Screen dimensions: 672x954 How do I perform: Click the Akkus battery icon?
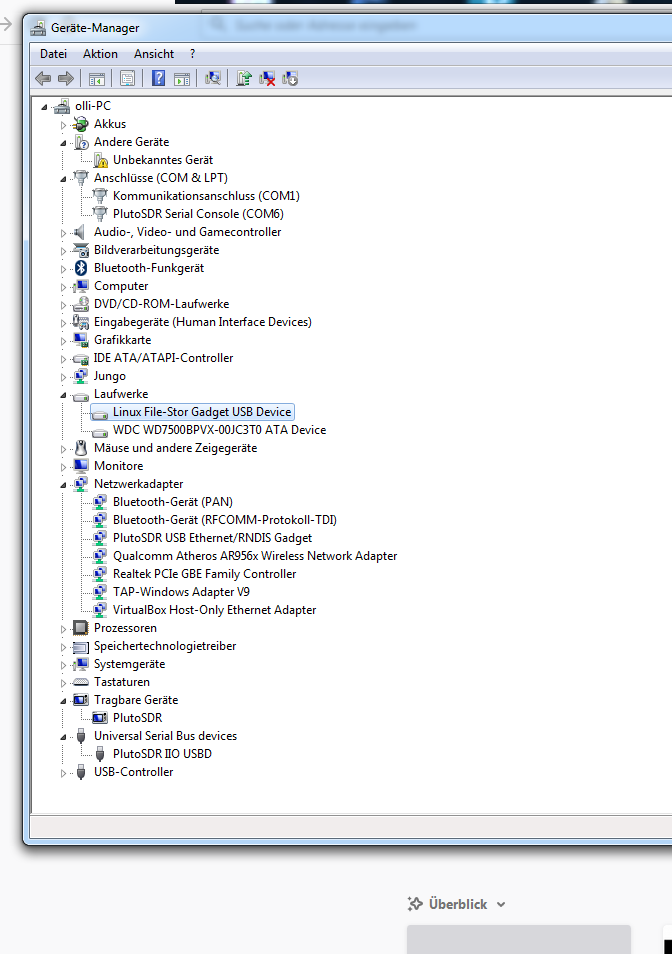pos(80,124)
